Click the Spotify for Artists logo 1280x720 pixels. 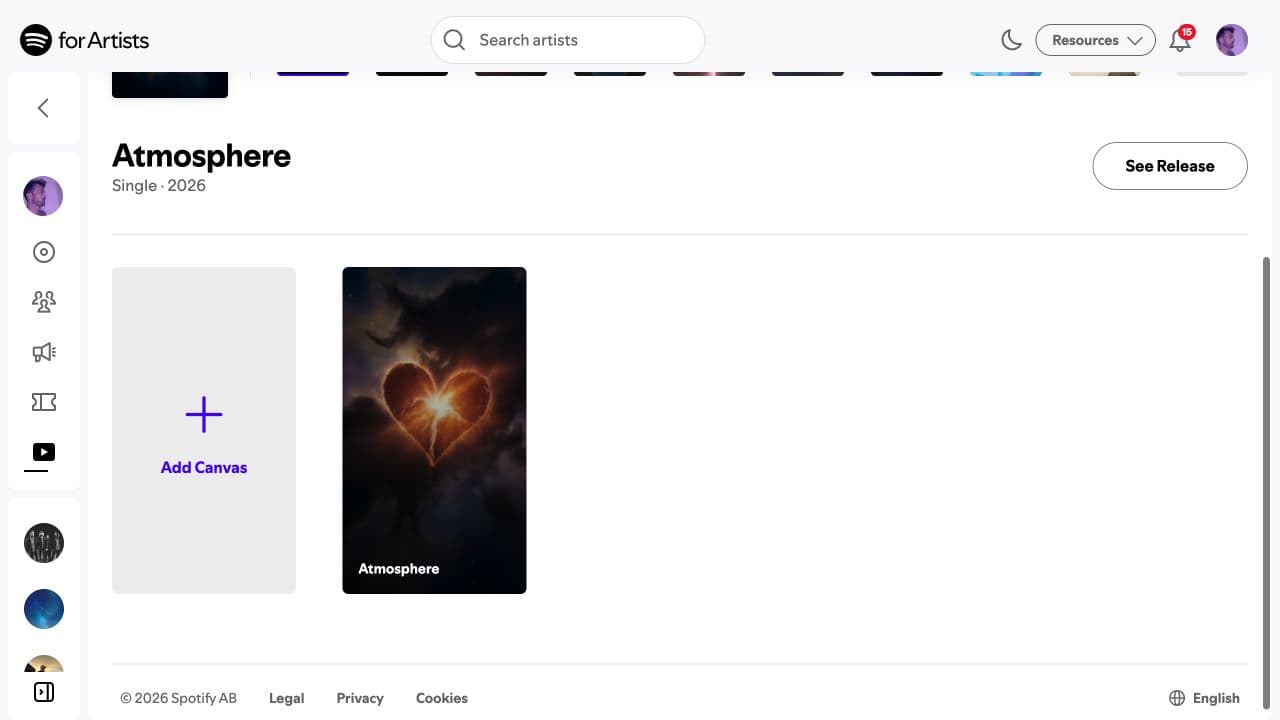tap(85, 40)
